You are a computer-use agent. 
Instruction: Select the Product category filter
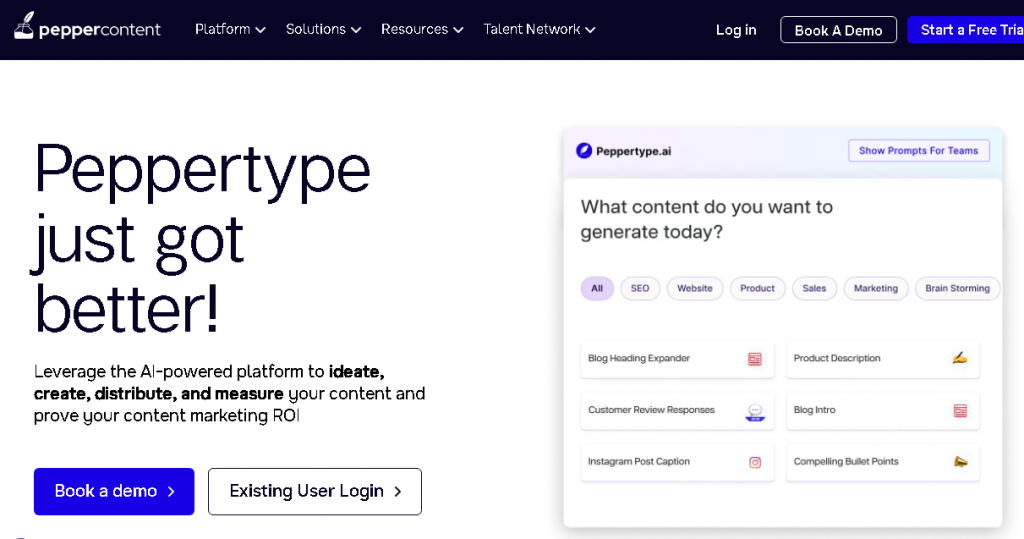pos(758,288)
